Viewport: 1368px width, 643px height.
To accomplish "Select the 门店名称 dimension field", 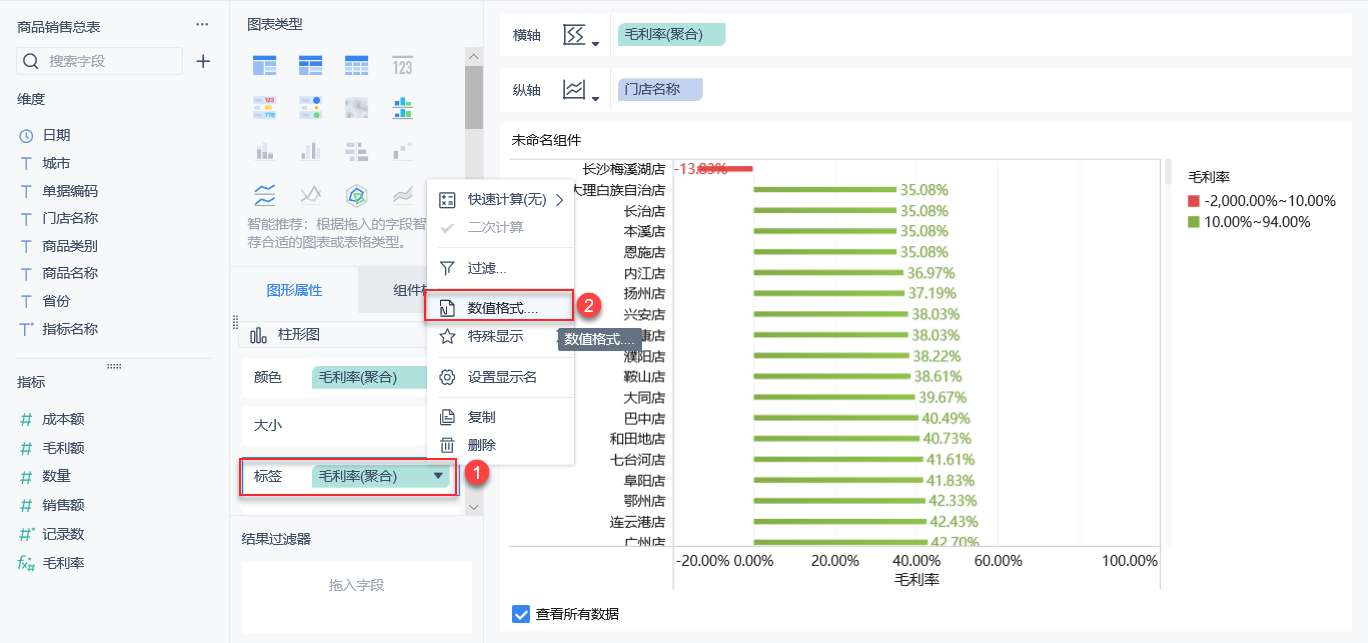I will (70, 218).
